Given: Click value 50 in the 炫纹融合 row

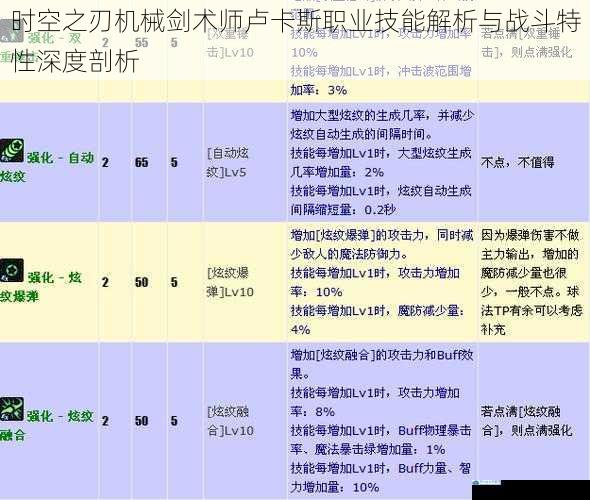Looking at the screenshot, I should click(141, 421).
